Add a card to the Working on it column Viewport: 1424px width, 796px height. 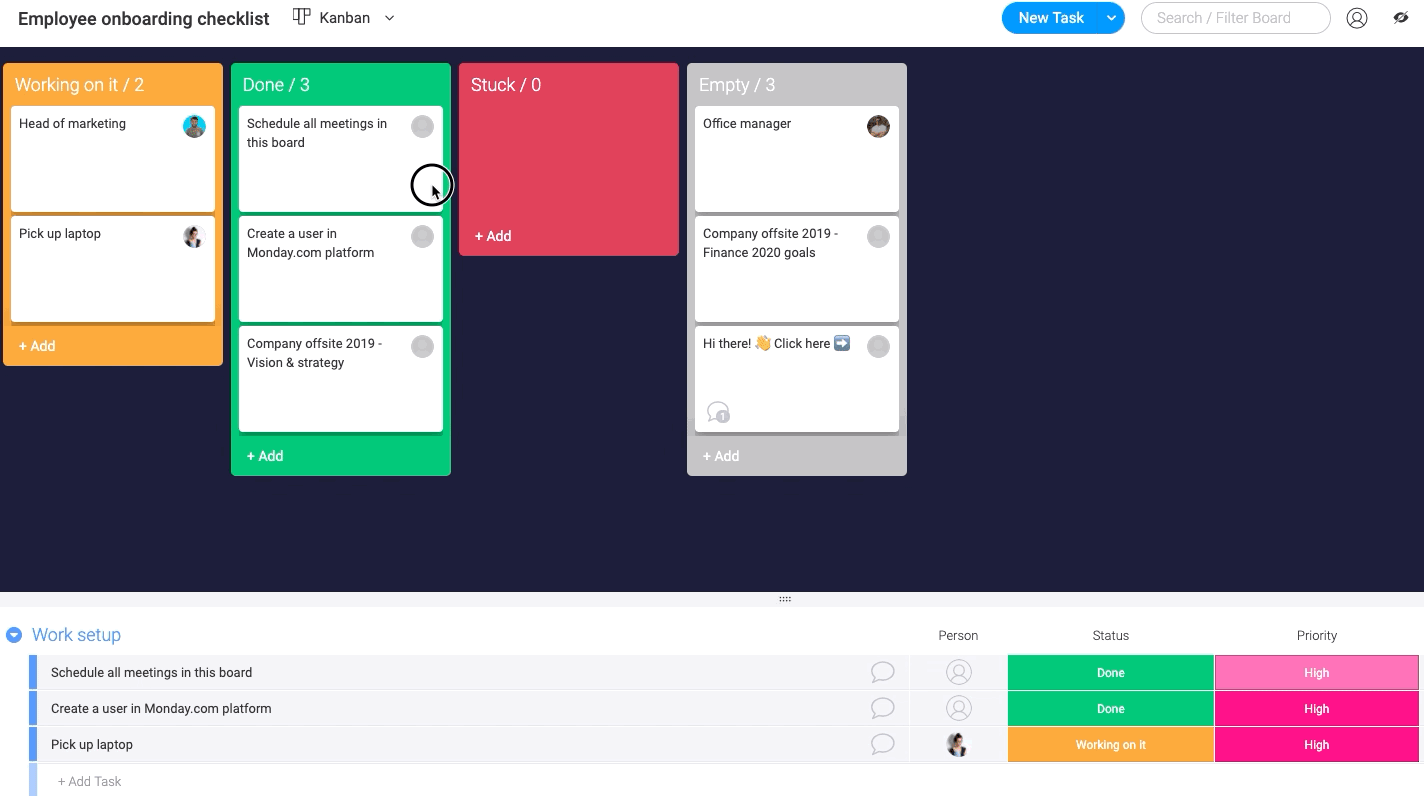[x=37, y=346]
